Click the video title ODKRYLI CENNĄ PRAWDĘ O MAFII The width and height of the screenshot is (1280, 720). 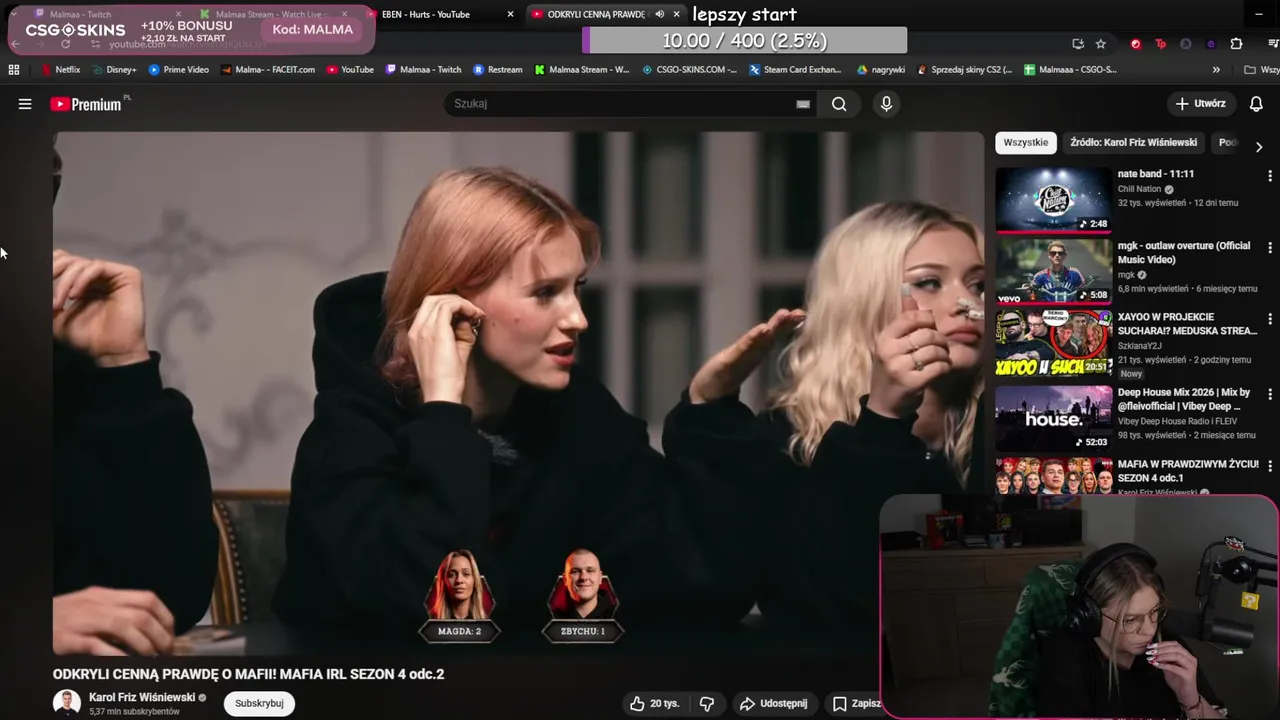point(248,674)
